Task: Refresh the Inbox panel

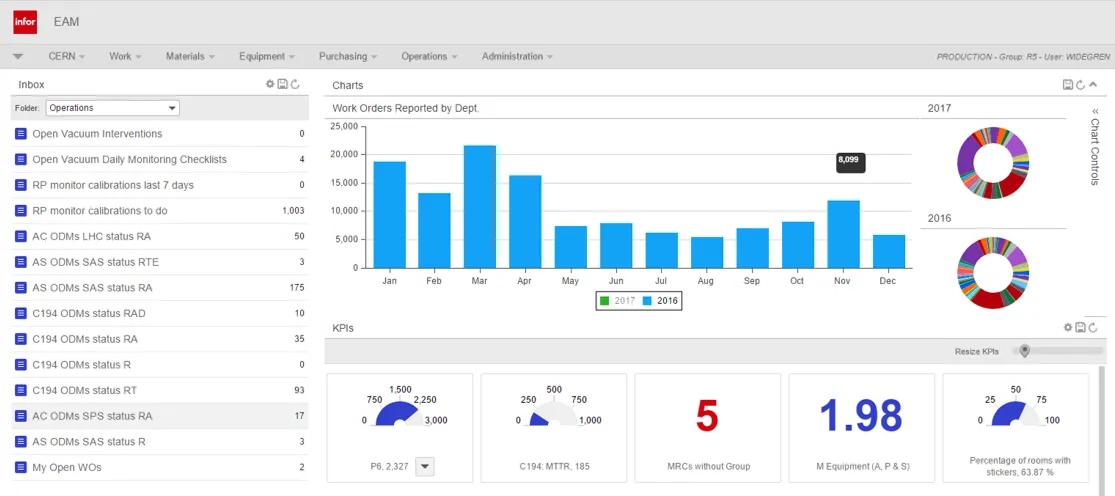Action: click(295, 84)
